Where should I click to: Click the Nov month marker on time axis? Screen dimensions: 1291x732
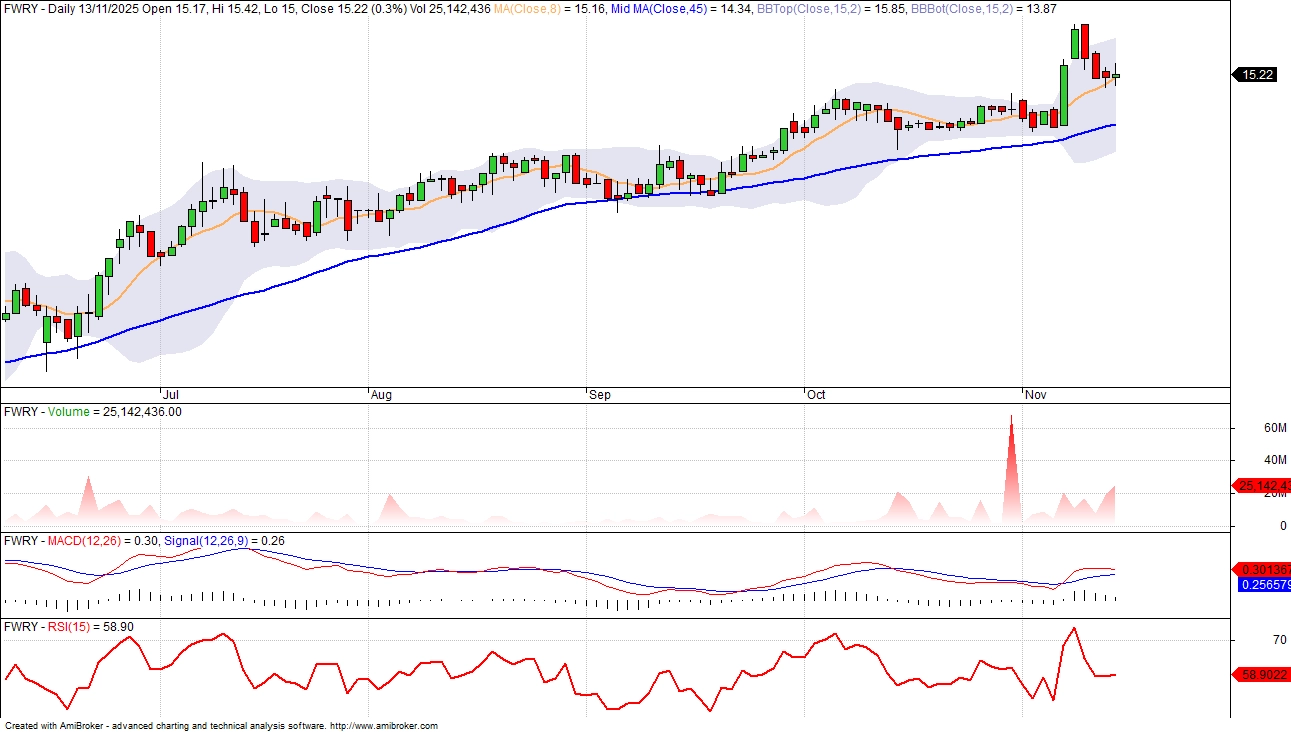1035,395
